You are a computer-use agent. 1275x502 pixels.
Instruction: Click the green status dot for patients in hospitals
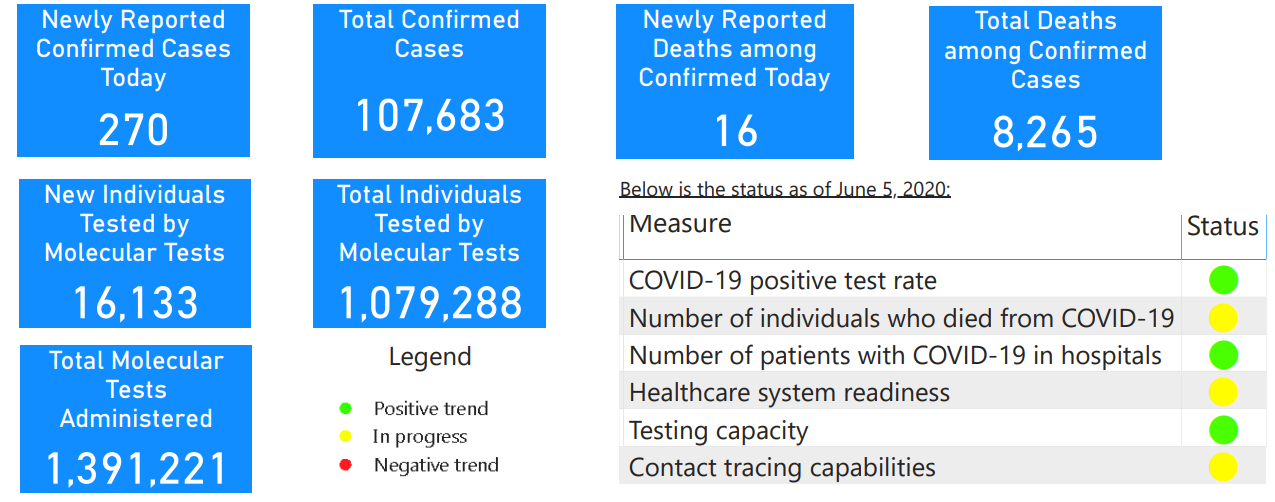click(1223, 355)
